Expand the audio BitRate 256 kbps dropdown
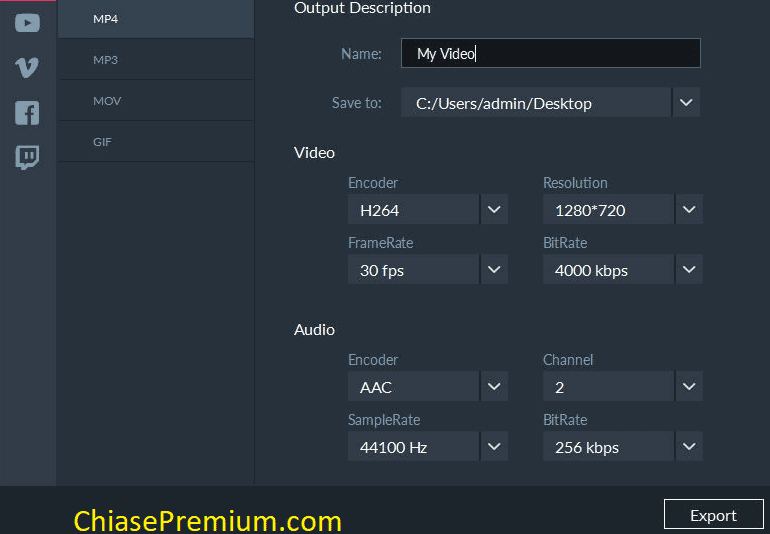Image resolution: width=770 pixels, height=534 pixels. pos(689,447)
